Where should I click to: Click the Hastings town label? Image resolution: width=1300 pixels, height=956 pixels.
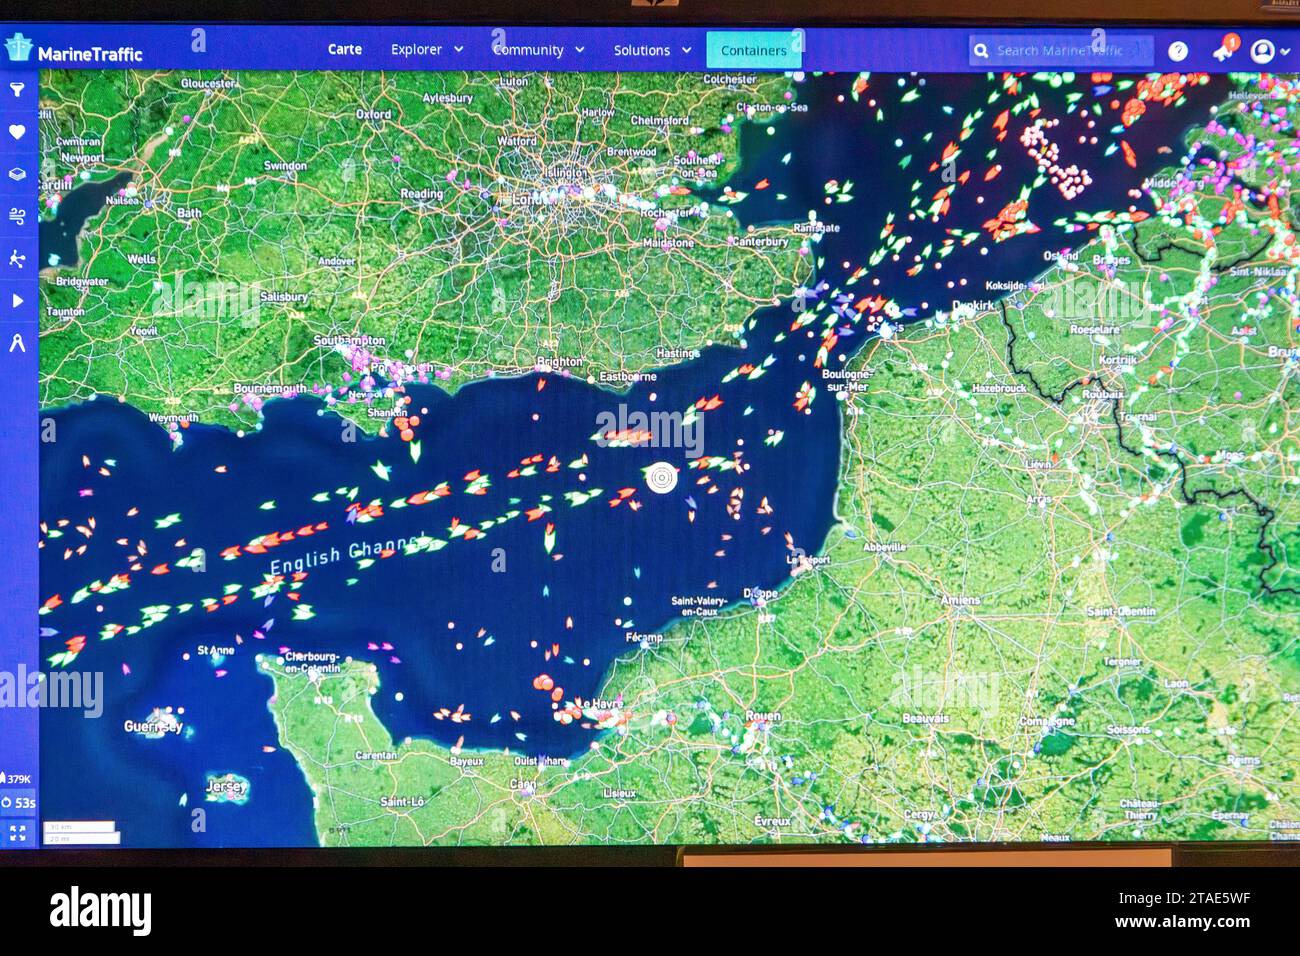coord(677,353)
